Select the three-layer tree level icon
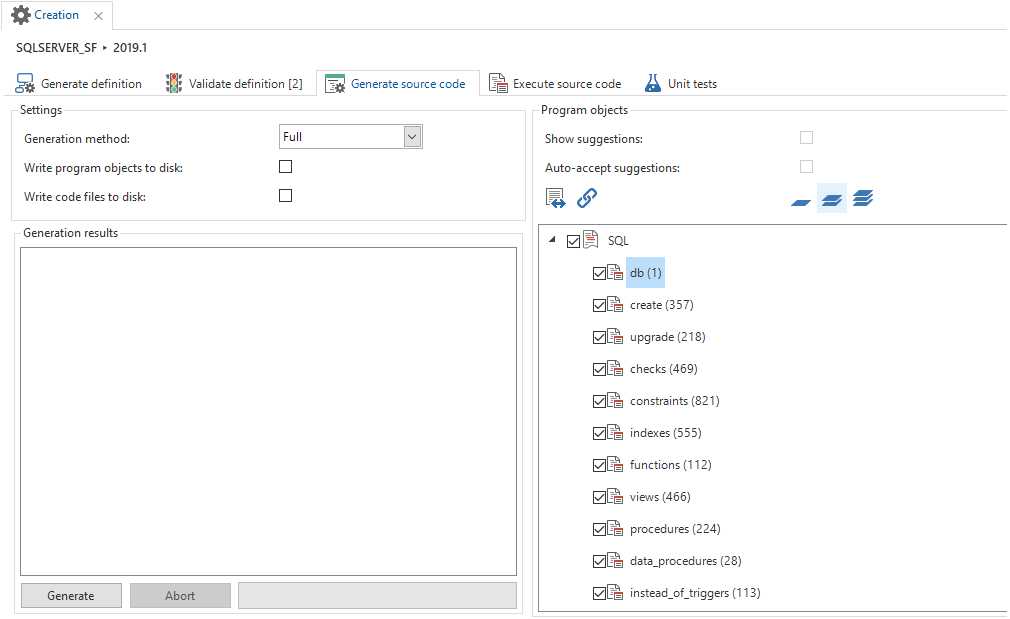 point(863,198)
